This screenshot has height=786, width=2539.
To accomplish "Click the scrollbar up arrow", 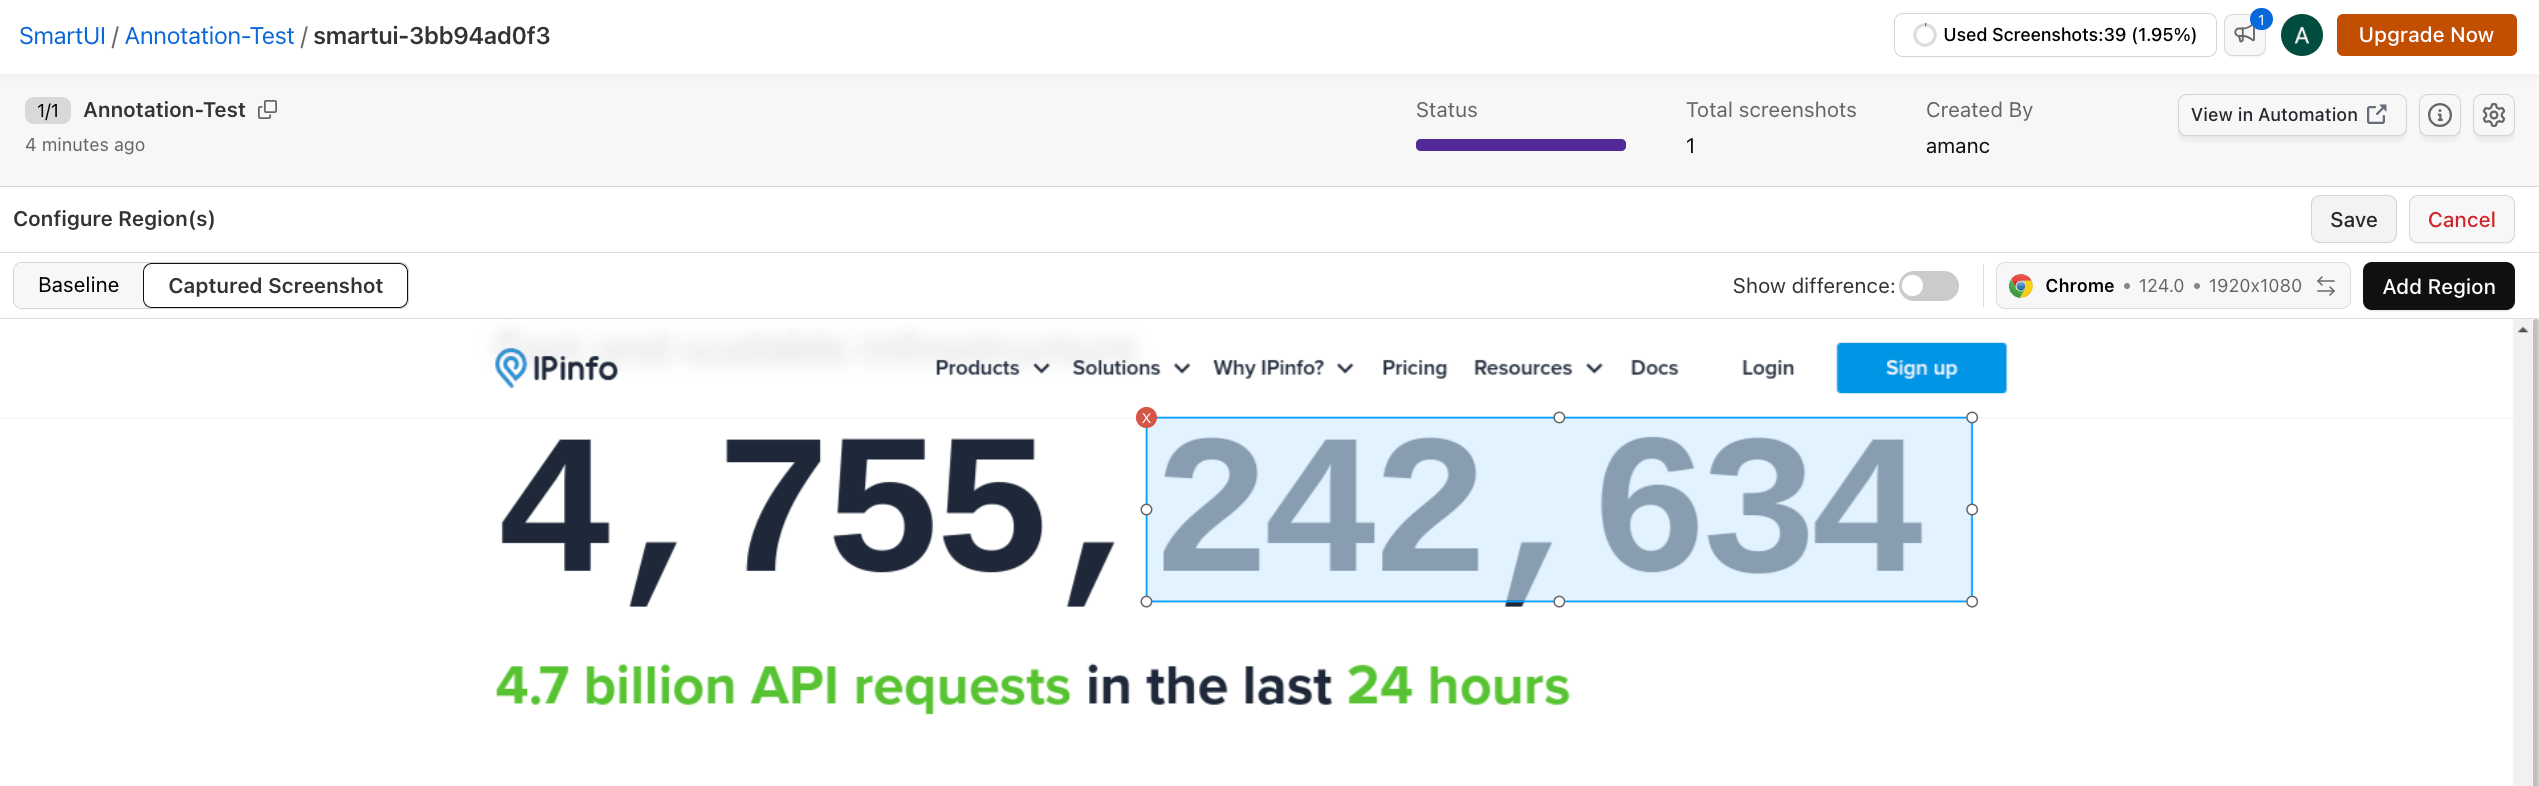I will point(2523,329).
